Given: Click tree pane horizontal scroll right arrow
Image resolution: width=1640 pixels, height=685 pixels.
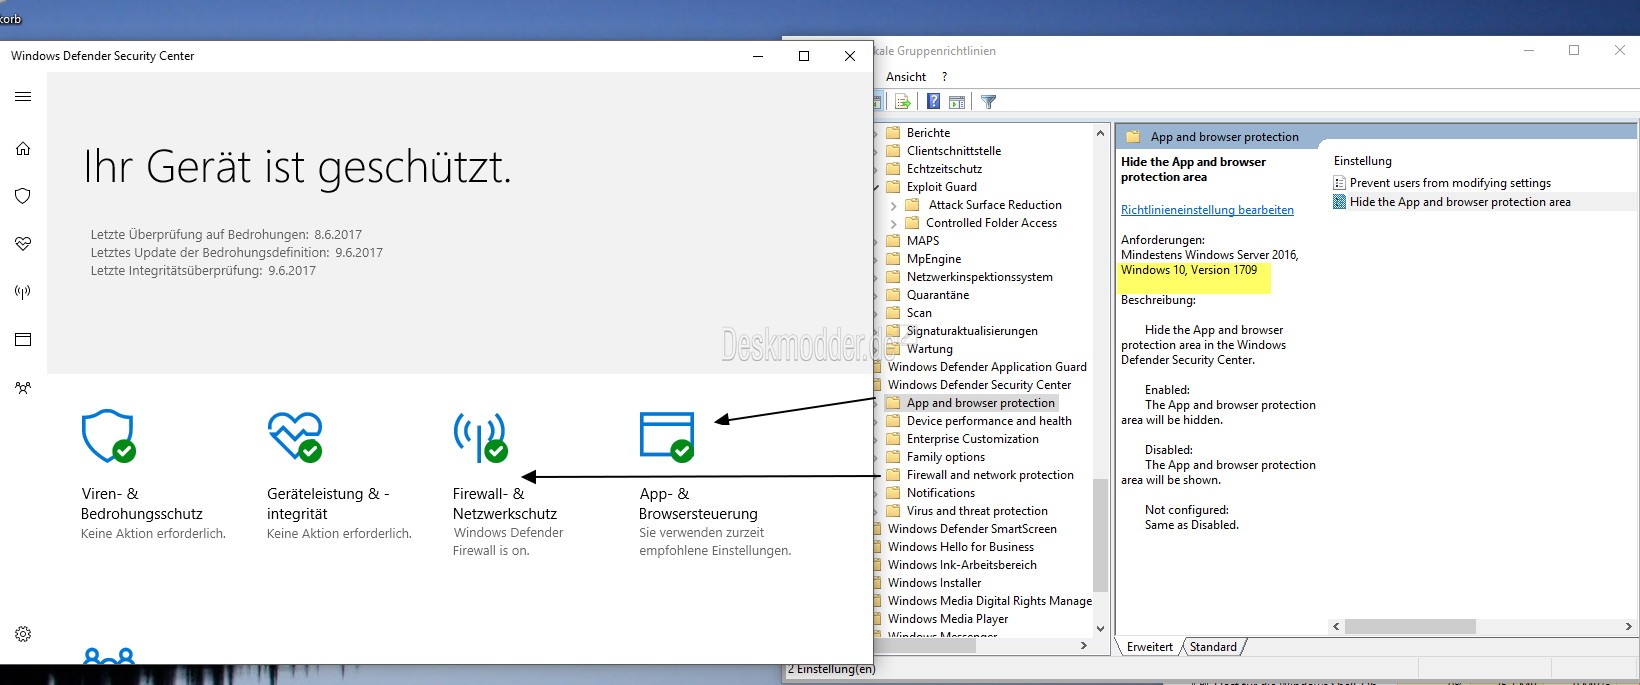Looking at the screenshot, I should pyautogui.click(x=1084, y=646).
